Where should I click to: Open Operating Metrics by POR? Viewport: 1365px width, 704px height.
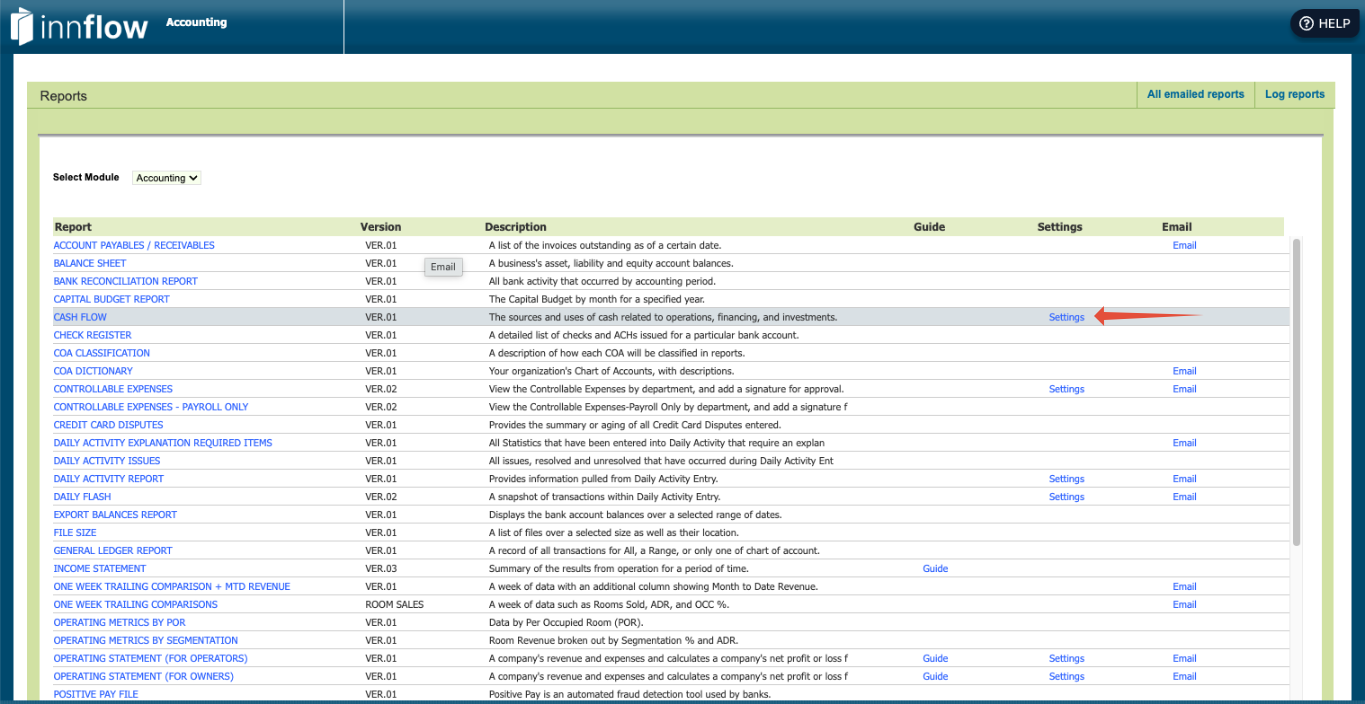point(120,623)
